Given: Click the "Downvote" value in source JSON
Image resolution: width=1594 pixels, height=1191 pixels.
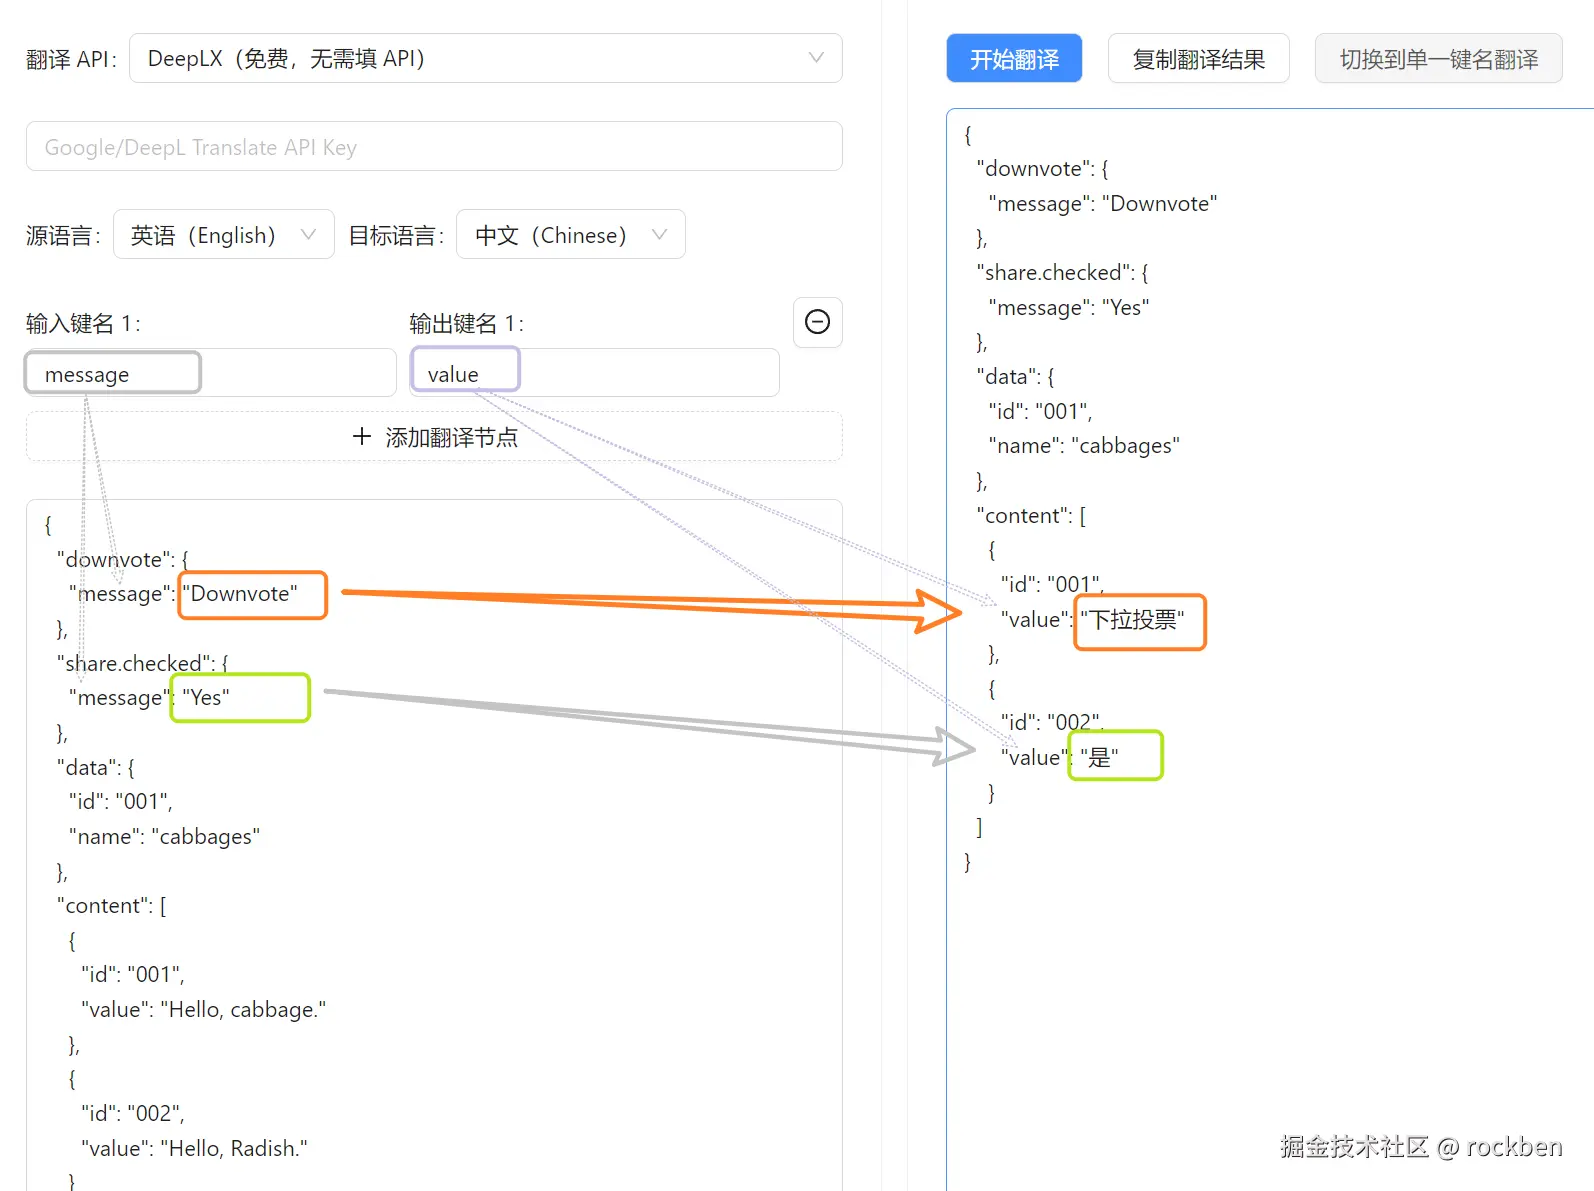Looking at the screenshot, I should click(x=244, y=594).
